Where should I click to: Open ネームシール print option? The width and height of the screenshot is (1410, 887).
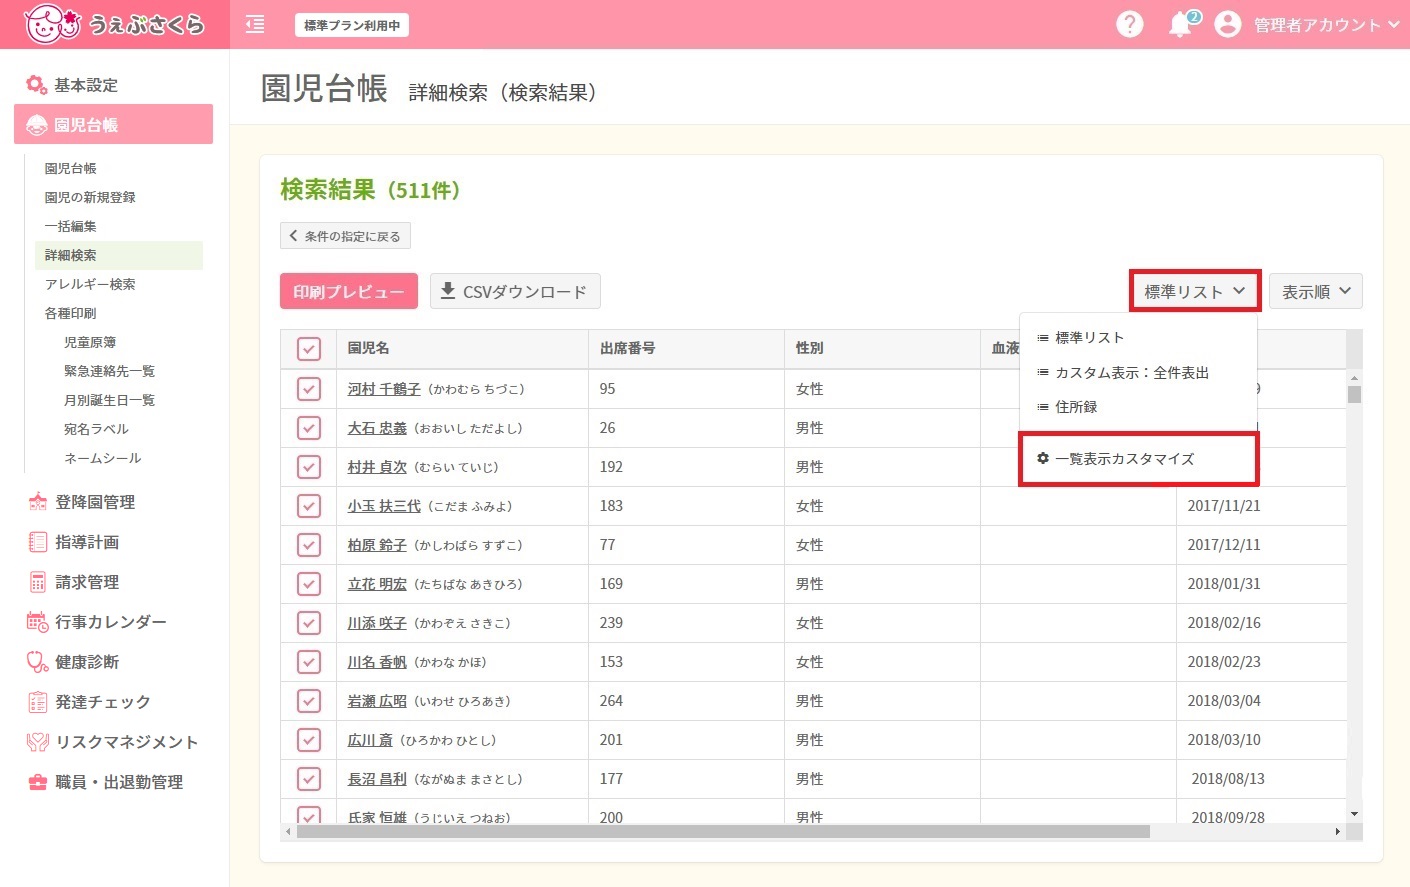[x=102, y=459]
